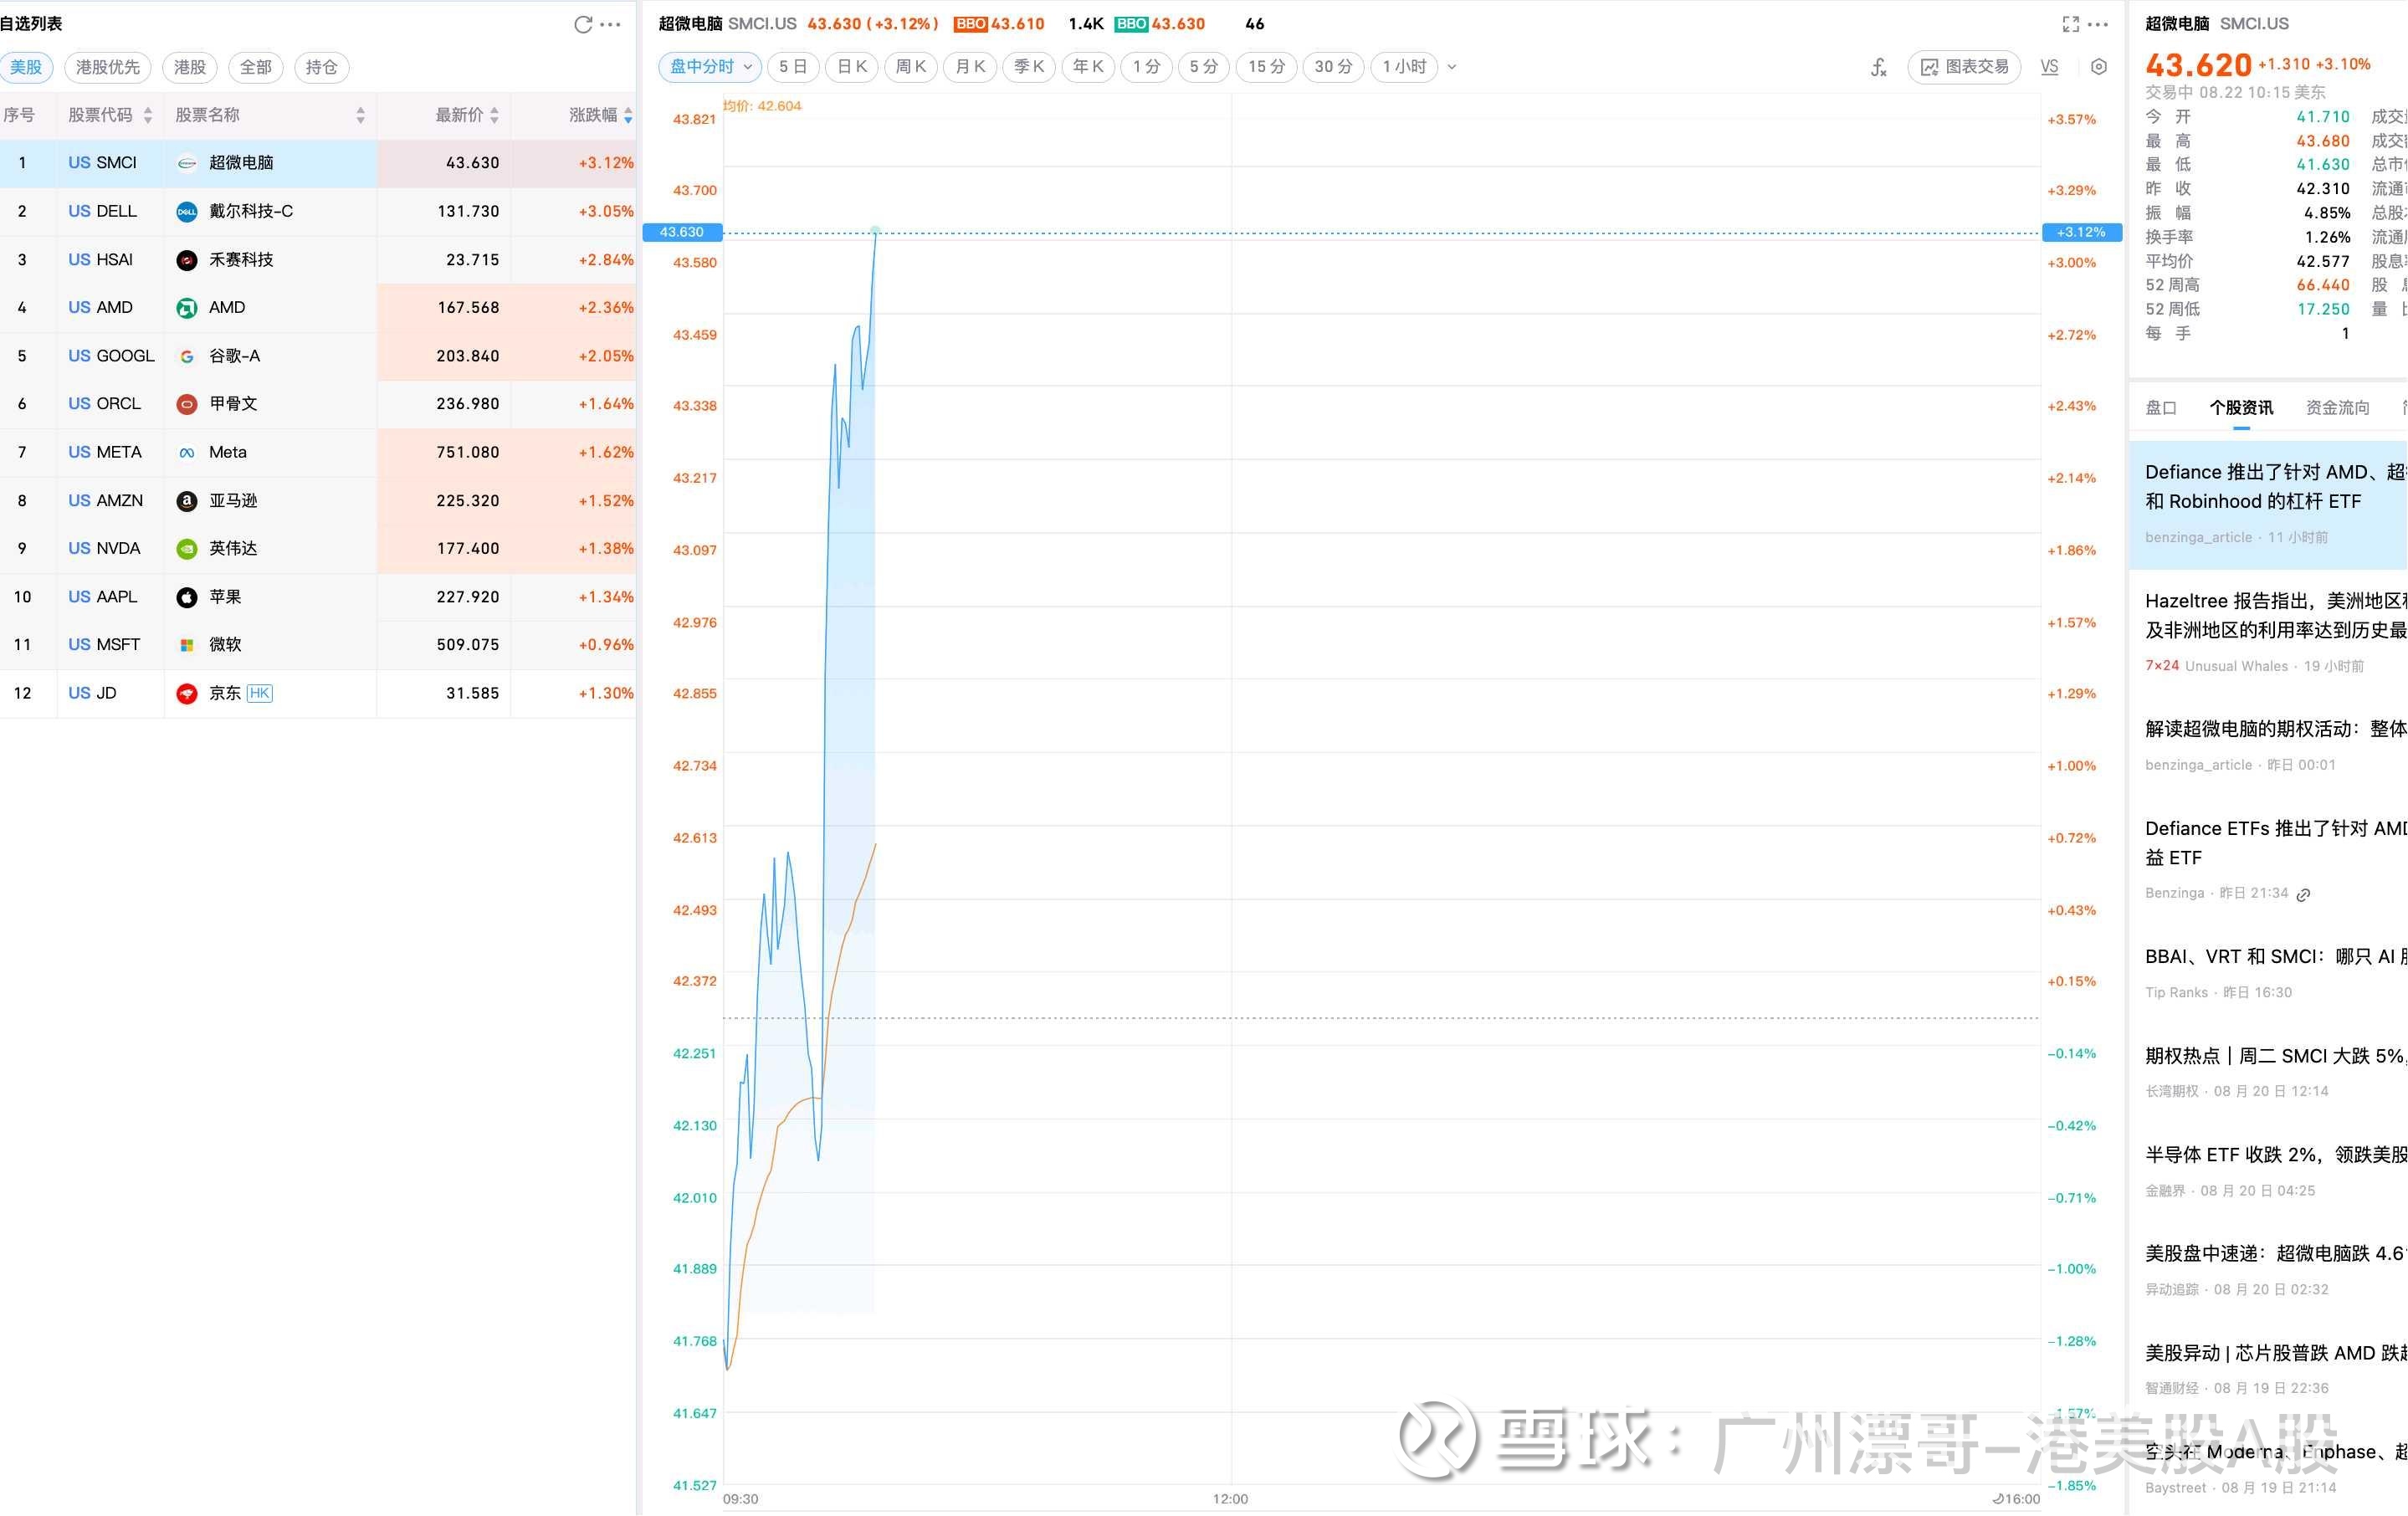
Task: Click the SMCI company logo icon
Action: click(187, 163)
